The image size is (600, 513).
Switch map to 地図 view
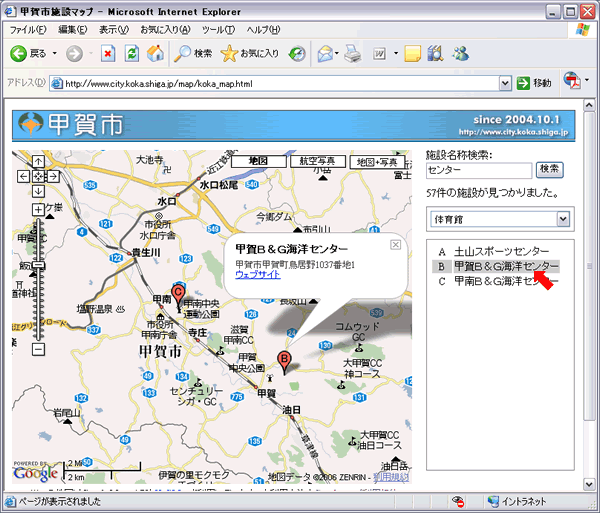259,161
